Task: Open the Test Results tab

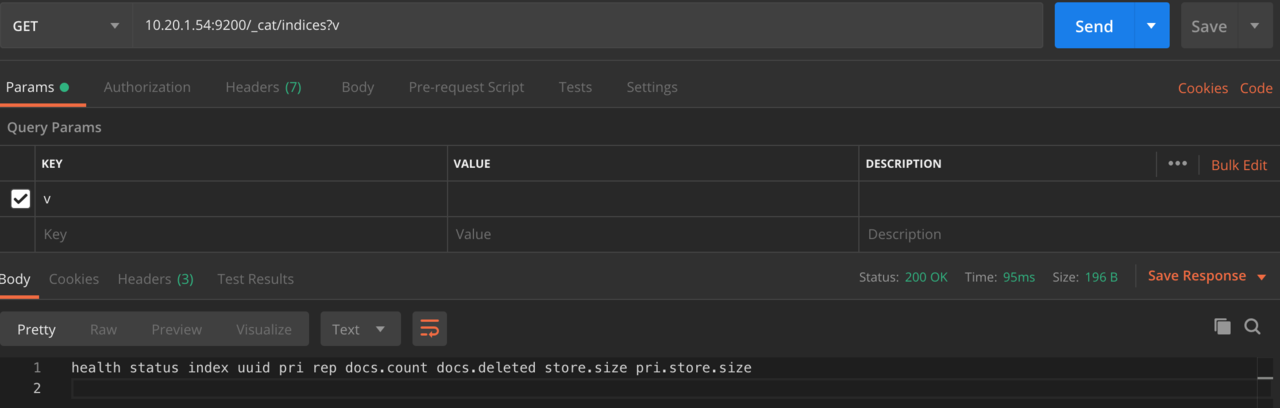Action: coord(256,279)
